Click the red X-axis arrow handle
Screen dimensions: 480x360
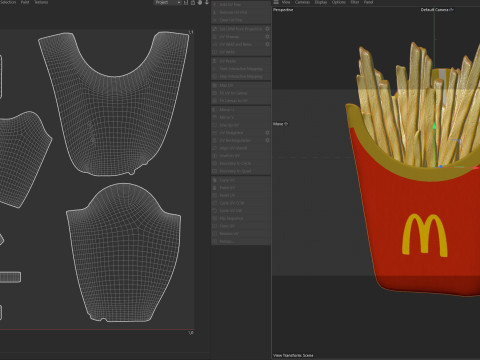tap(476, 168)
